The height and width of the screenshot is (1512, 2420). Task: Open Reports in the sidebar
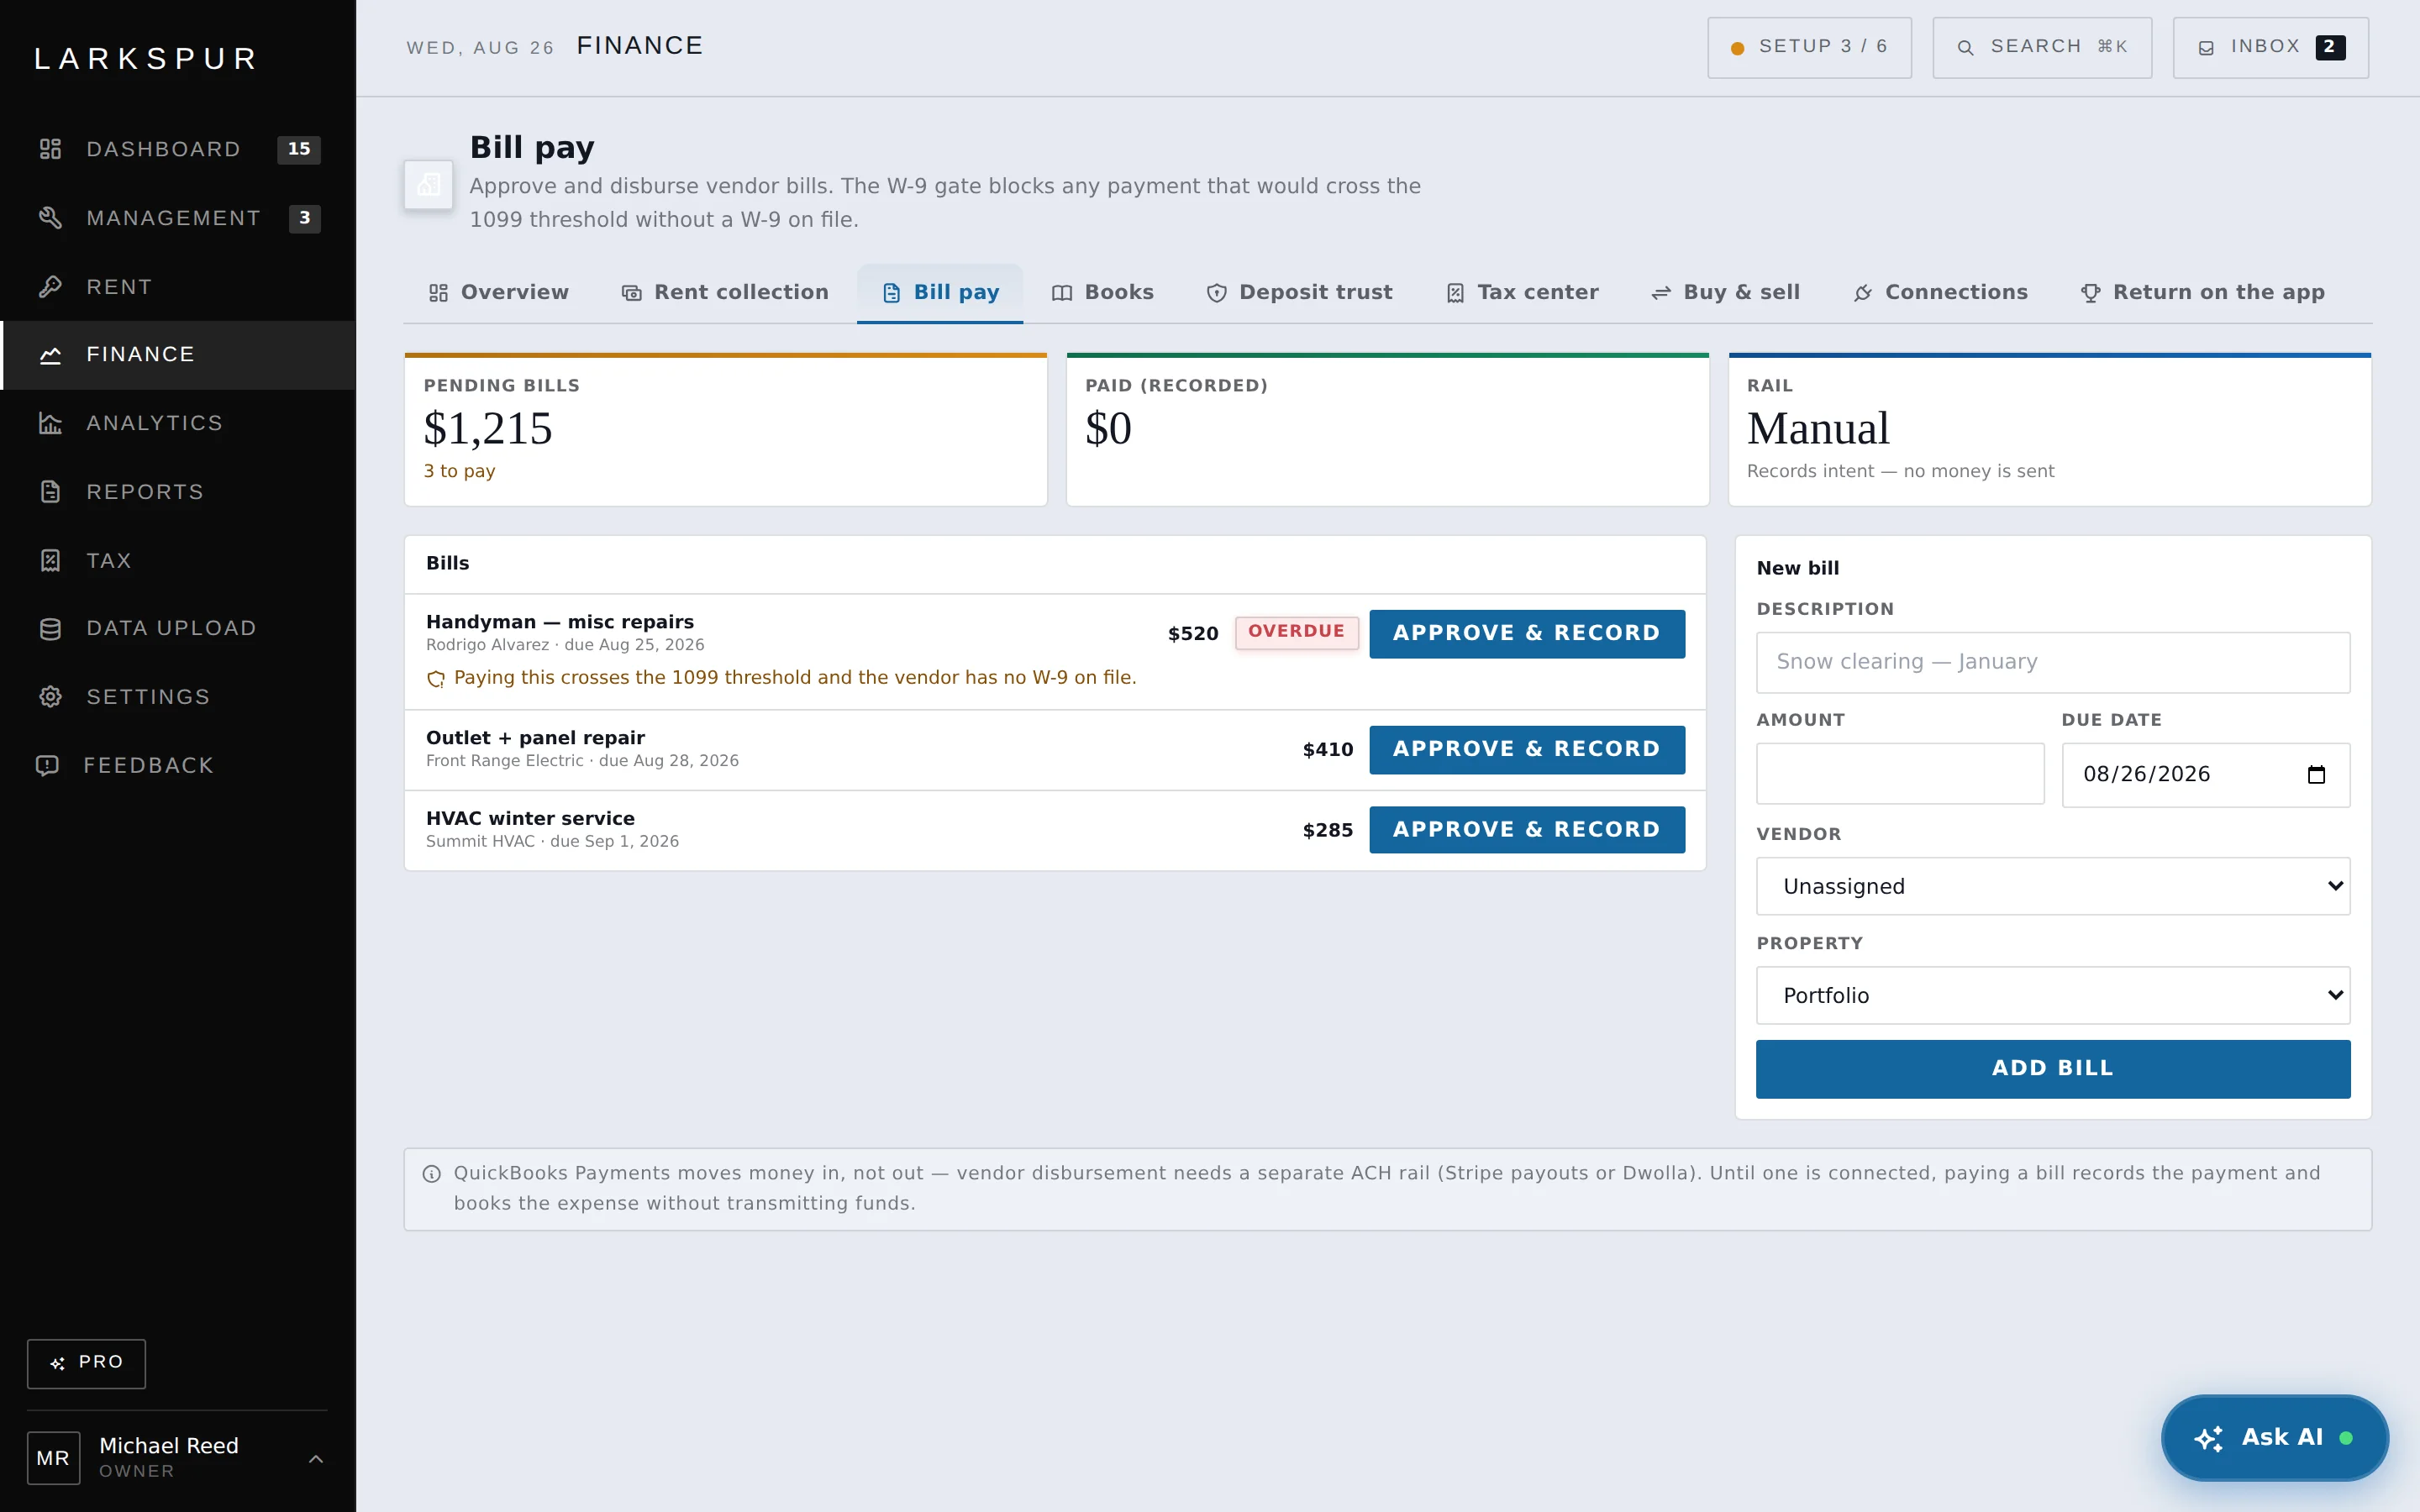click(x=178, y=492)
